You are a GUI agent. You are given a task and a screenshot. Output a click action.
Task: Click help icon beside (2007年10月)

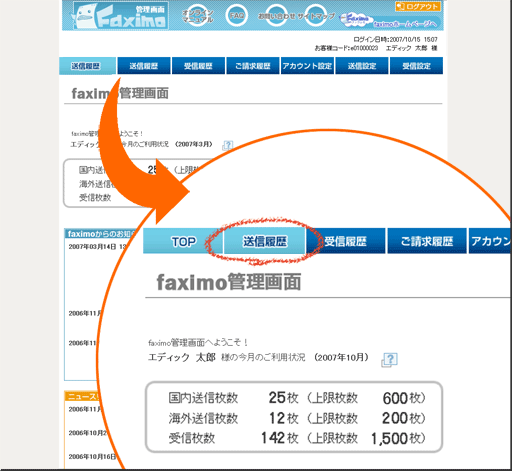coord(390,360)
